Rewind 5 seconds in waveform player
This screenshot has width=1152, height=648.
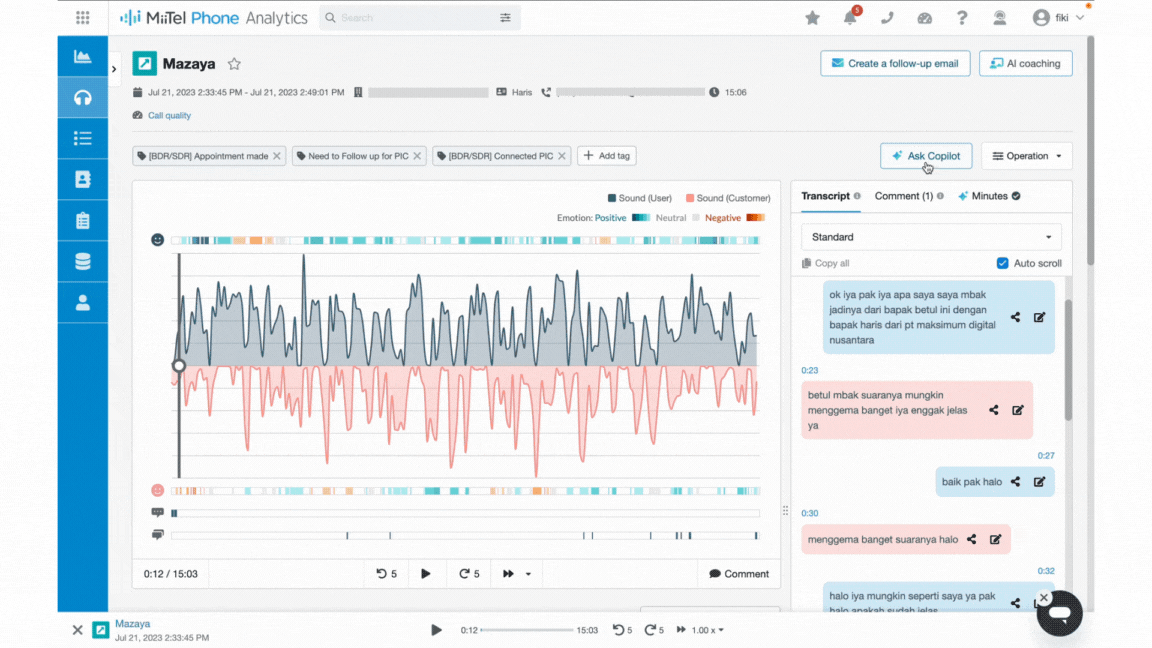(387, 574)
